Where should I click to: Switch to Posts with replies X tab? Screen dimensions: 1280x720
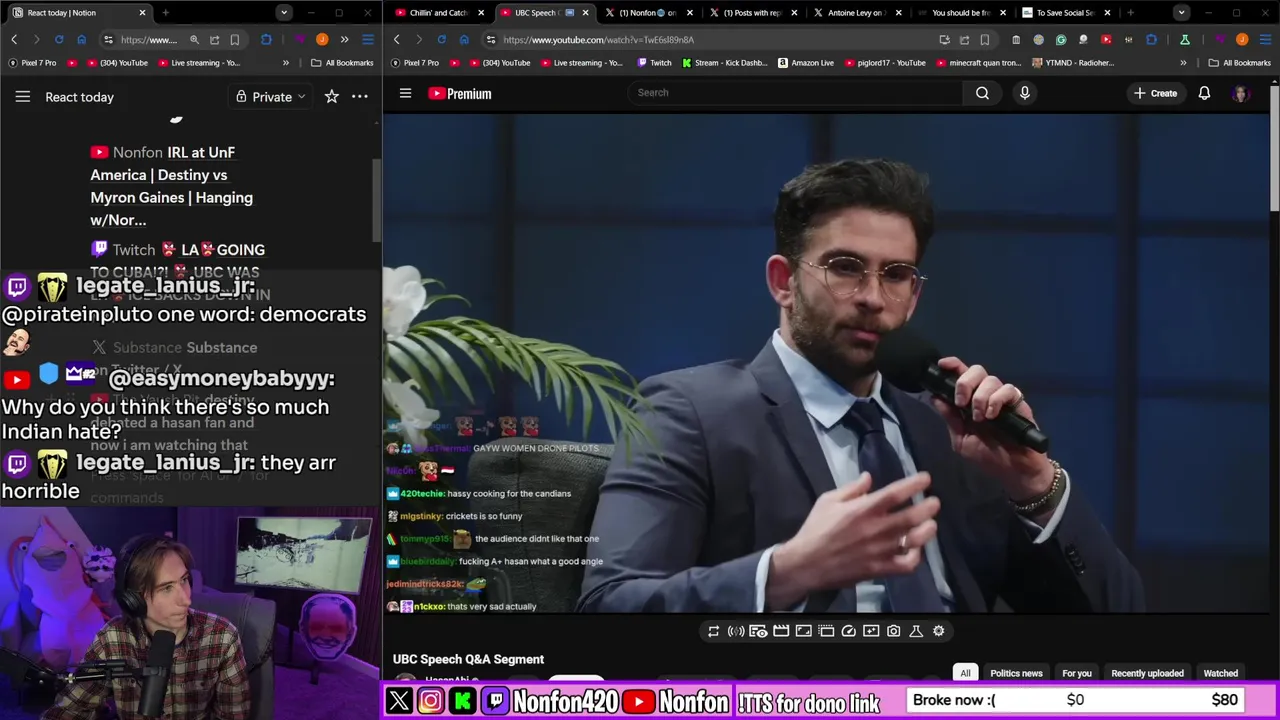[752, 13]
